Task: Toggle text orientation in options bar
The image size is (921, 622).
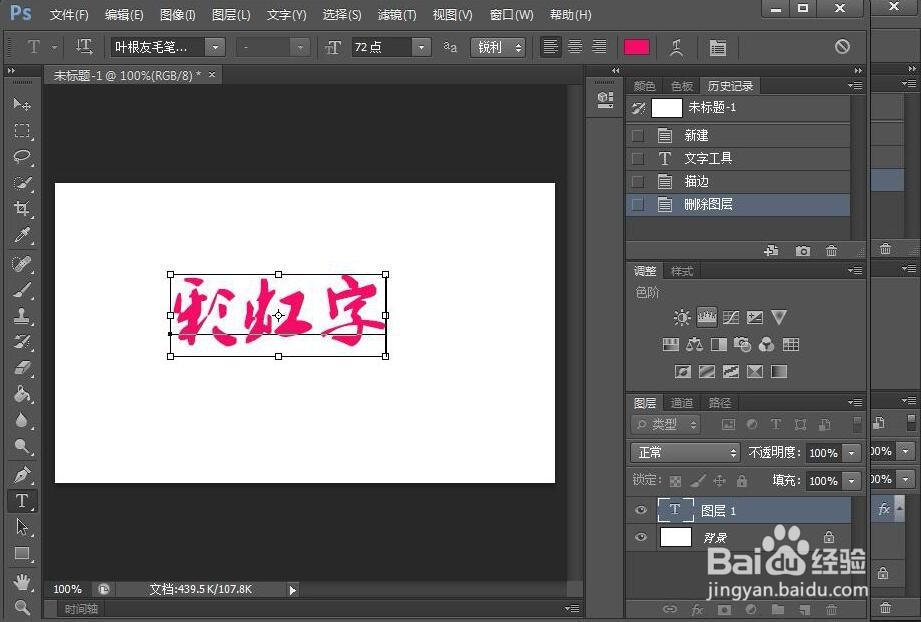Action: click(x=84, y=47)
